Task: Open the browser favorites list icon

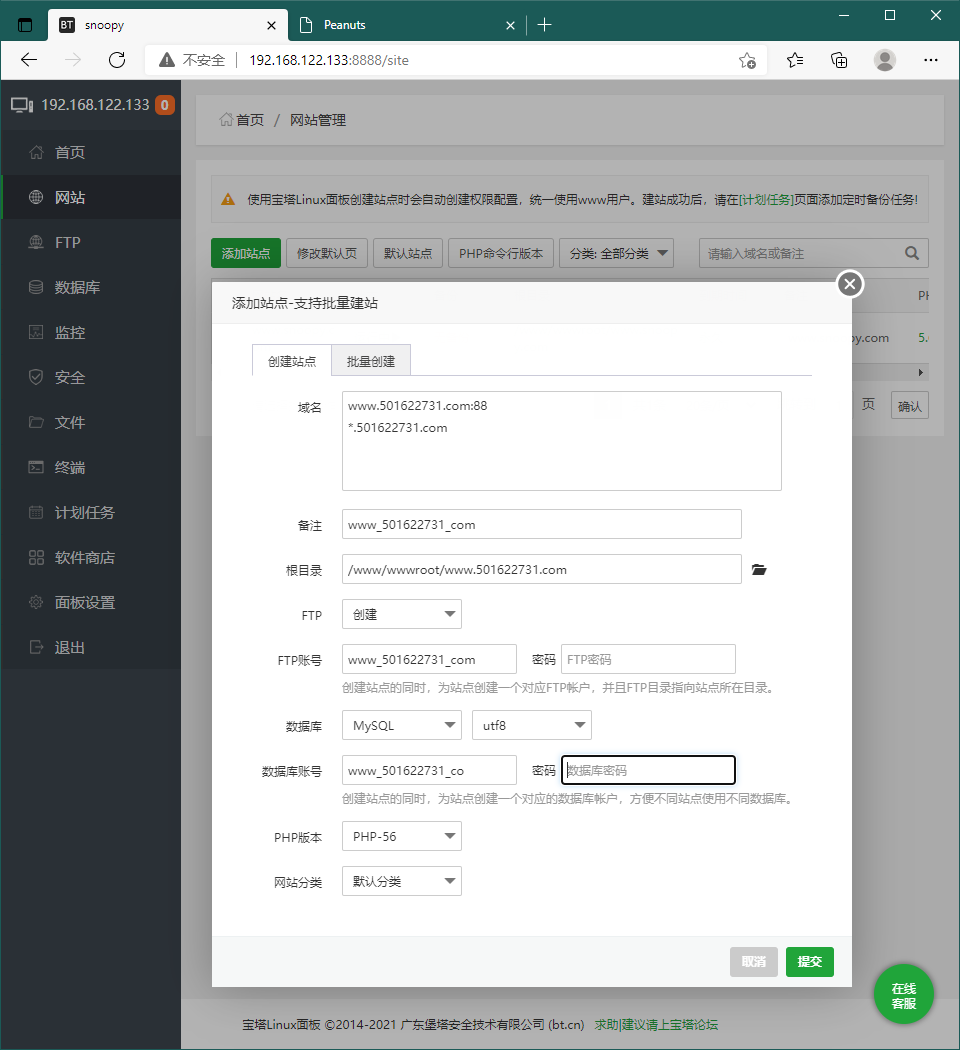Action: pos(795,60)
